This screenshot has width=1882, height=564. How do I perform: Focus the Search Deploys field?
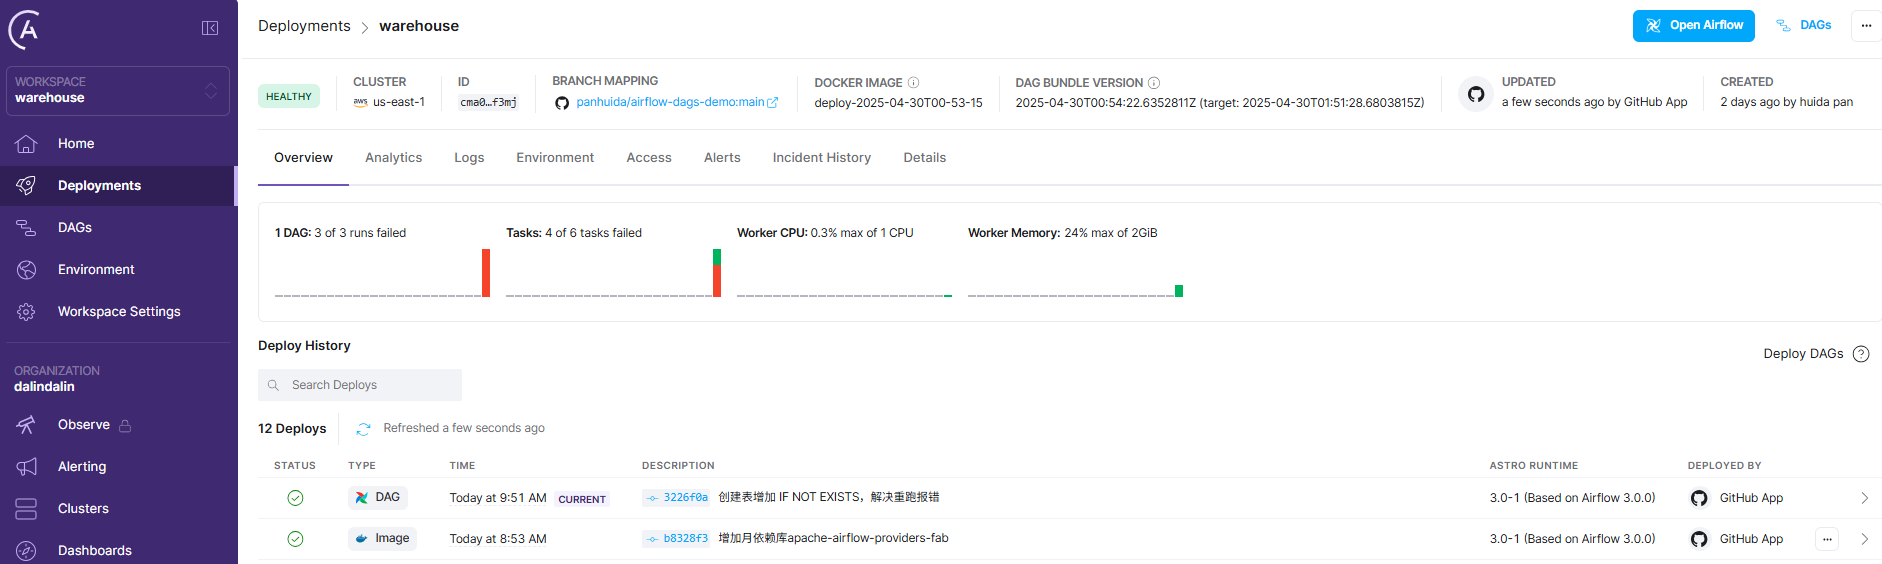pos(360,385)
